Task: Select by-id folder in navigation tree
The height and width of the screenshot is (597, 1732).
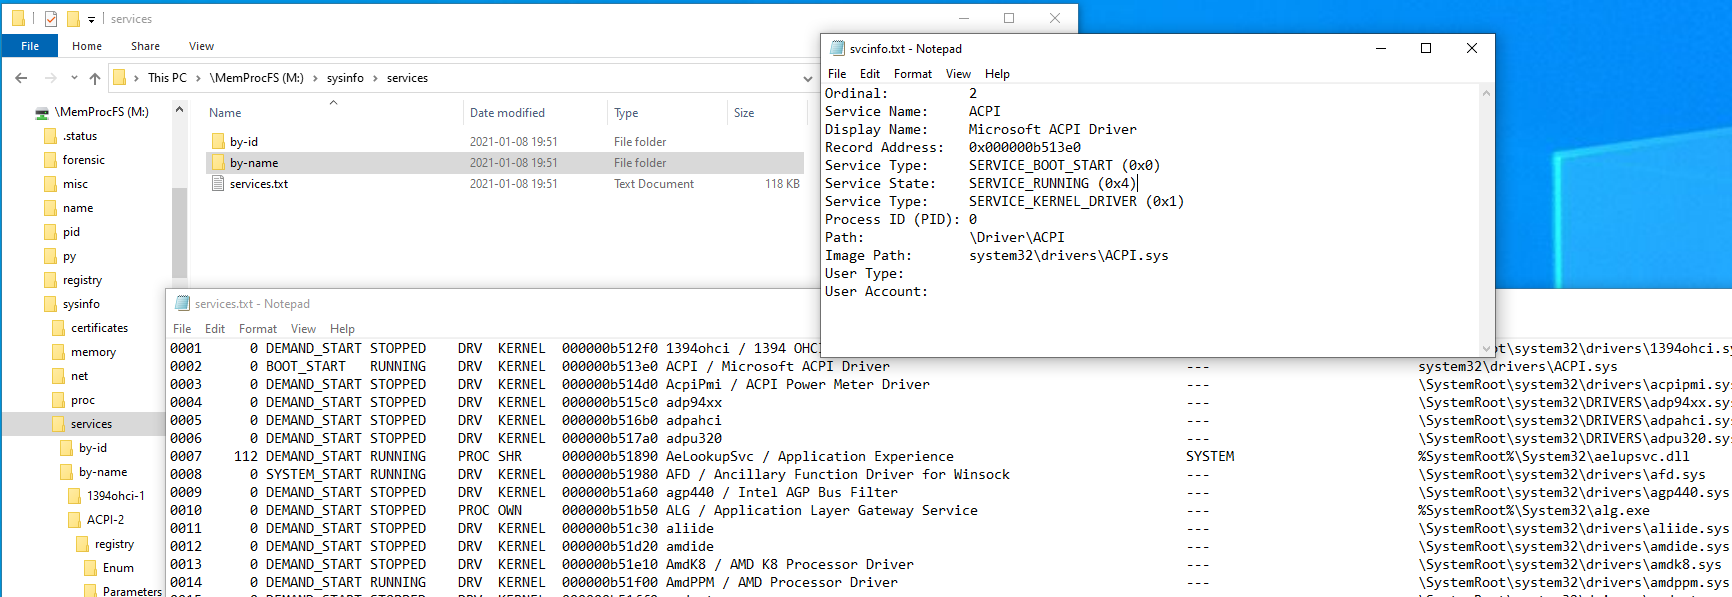Action: [x=93, y=448]
